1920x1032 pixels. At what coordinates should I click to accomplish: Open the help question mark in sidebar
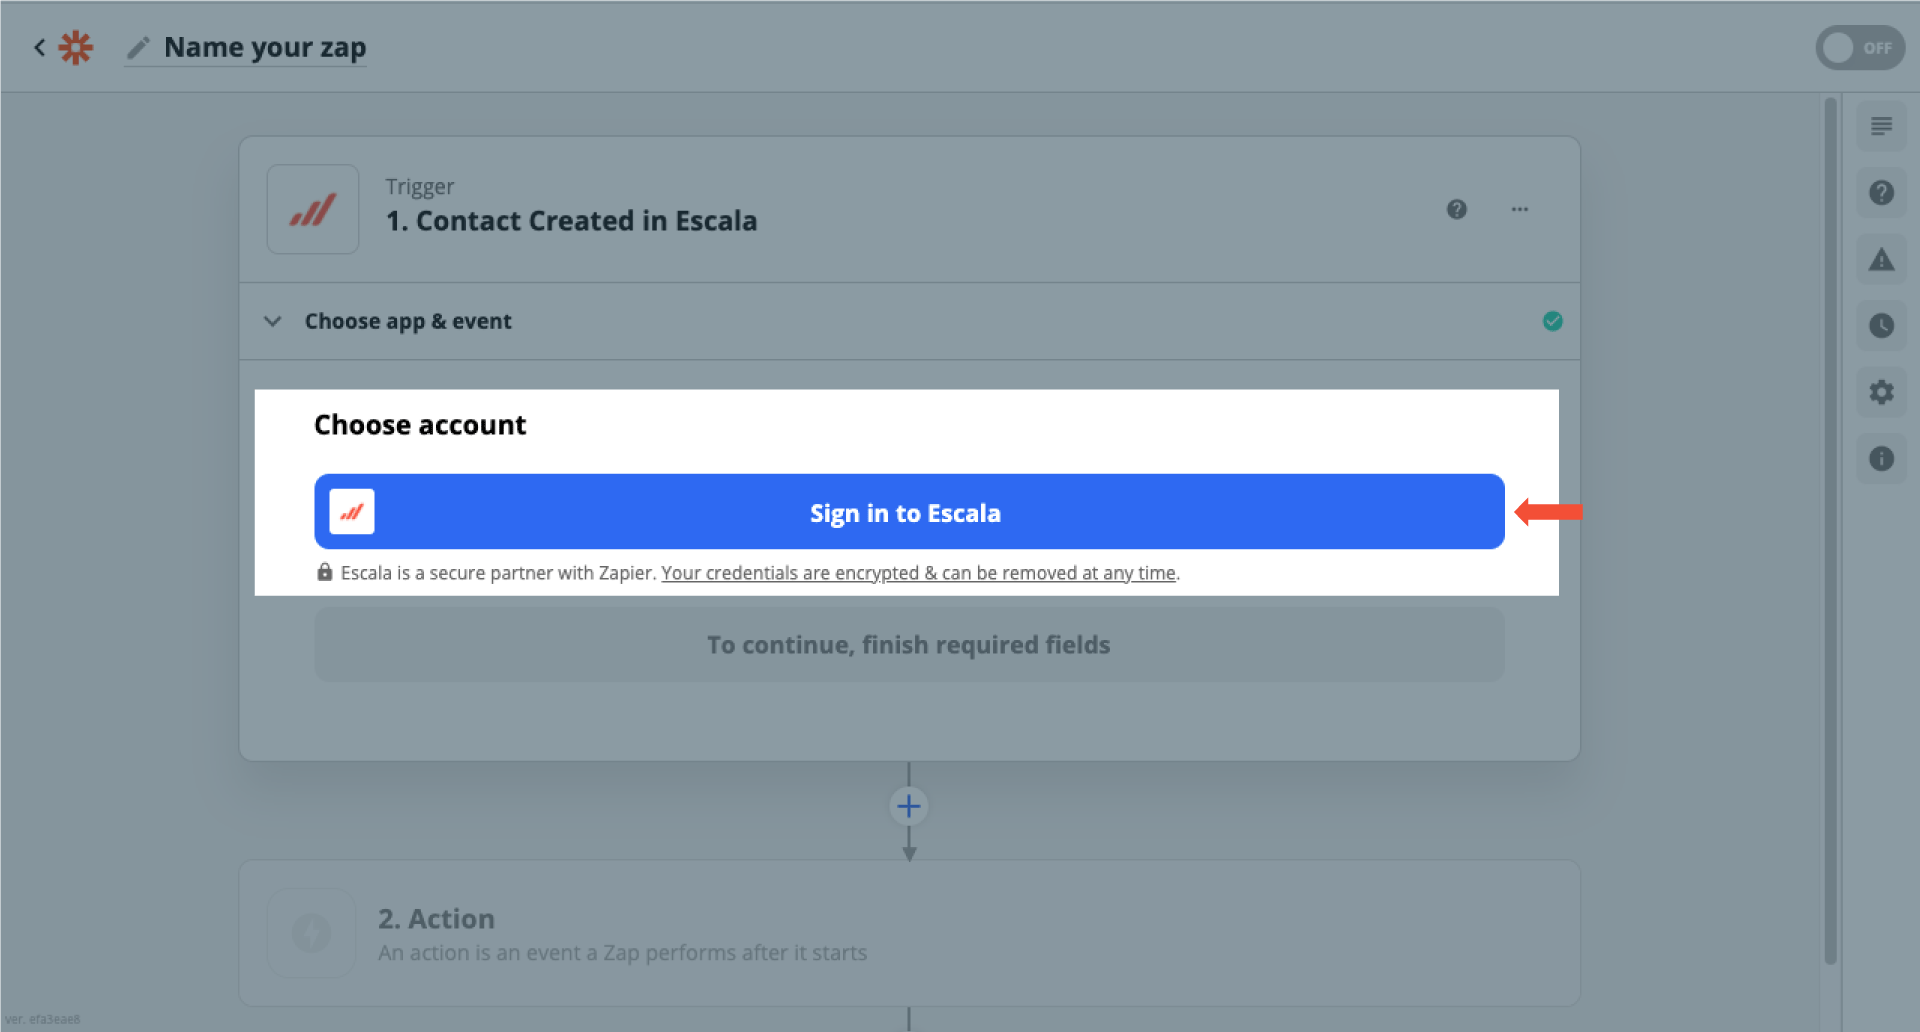pyautogui.click(x=1881, y=192)
